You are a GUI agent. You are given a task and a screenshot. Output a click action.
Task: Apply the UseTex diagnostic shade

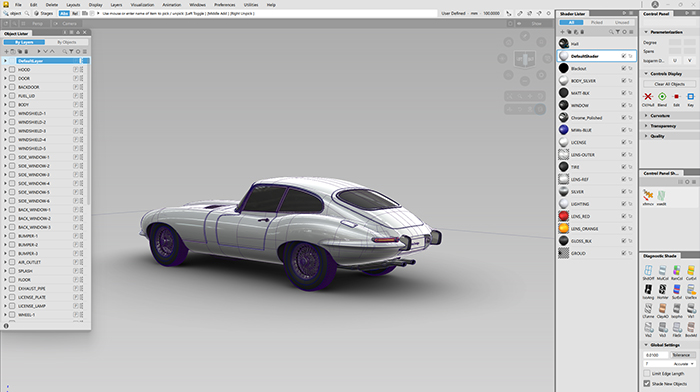click(691, 289)
